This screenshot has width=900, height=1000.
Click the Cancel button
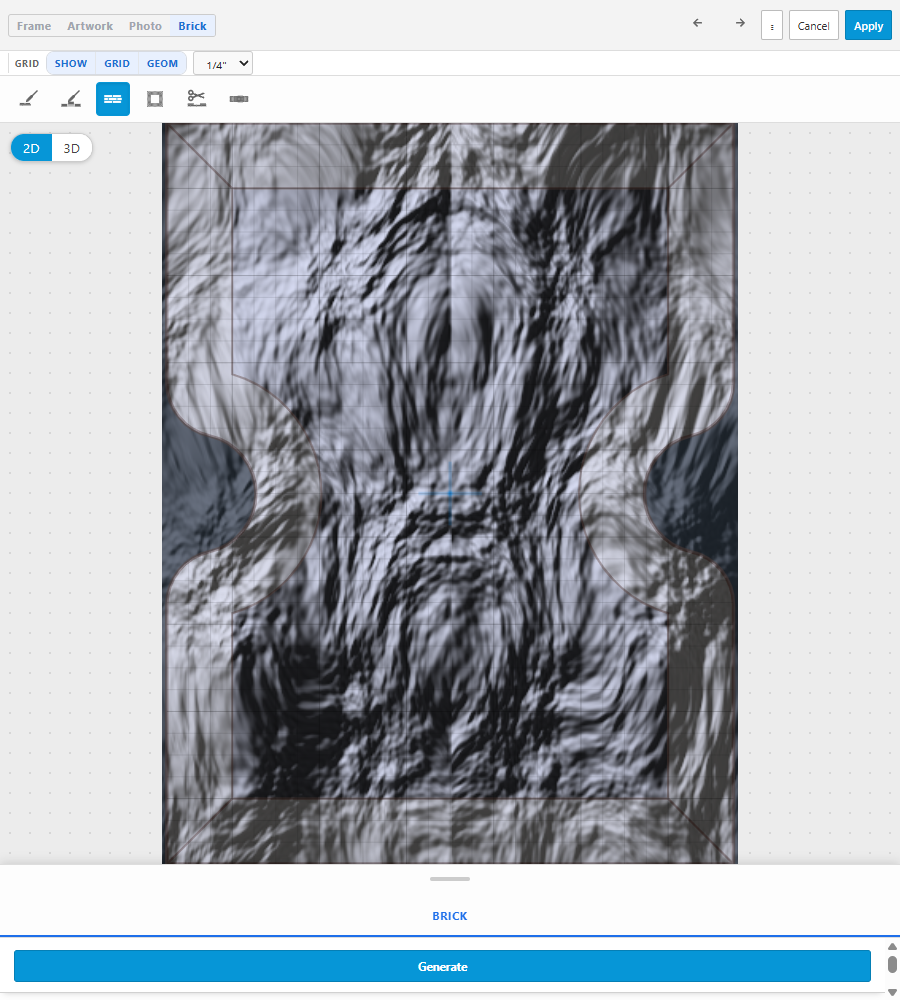813,26
